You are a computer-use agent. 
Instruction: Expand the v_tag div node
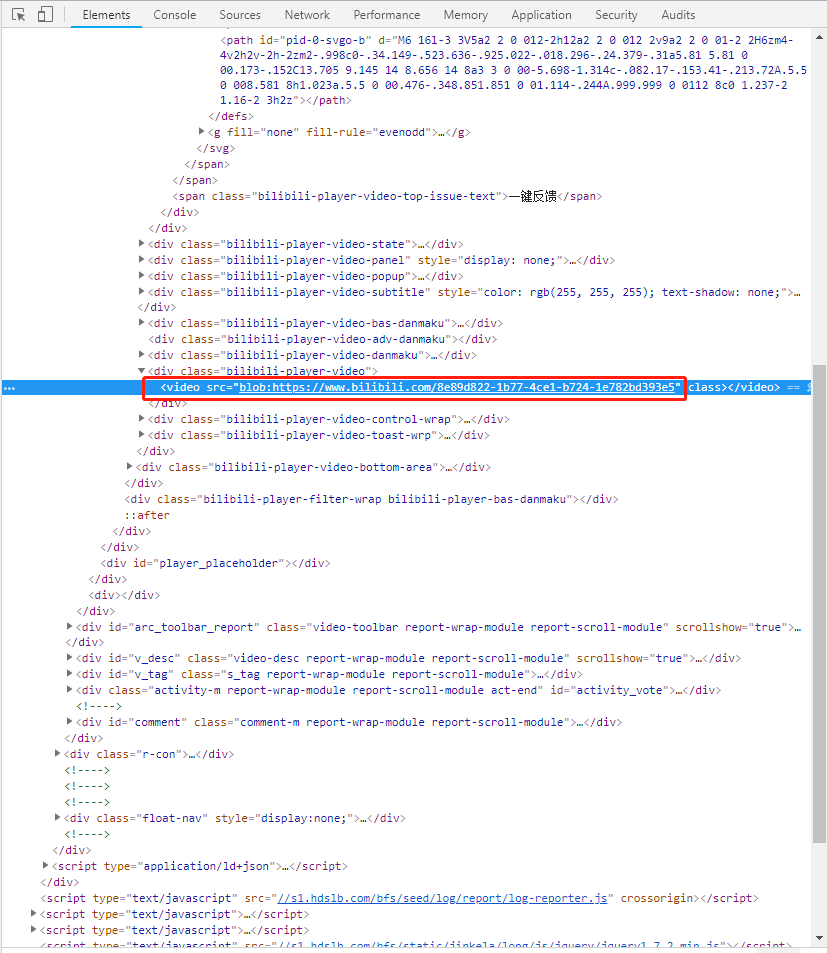[69, 673]
